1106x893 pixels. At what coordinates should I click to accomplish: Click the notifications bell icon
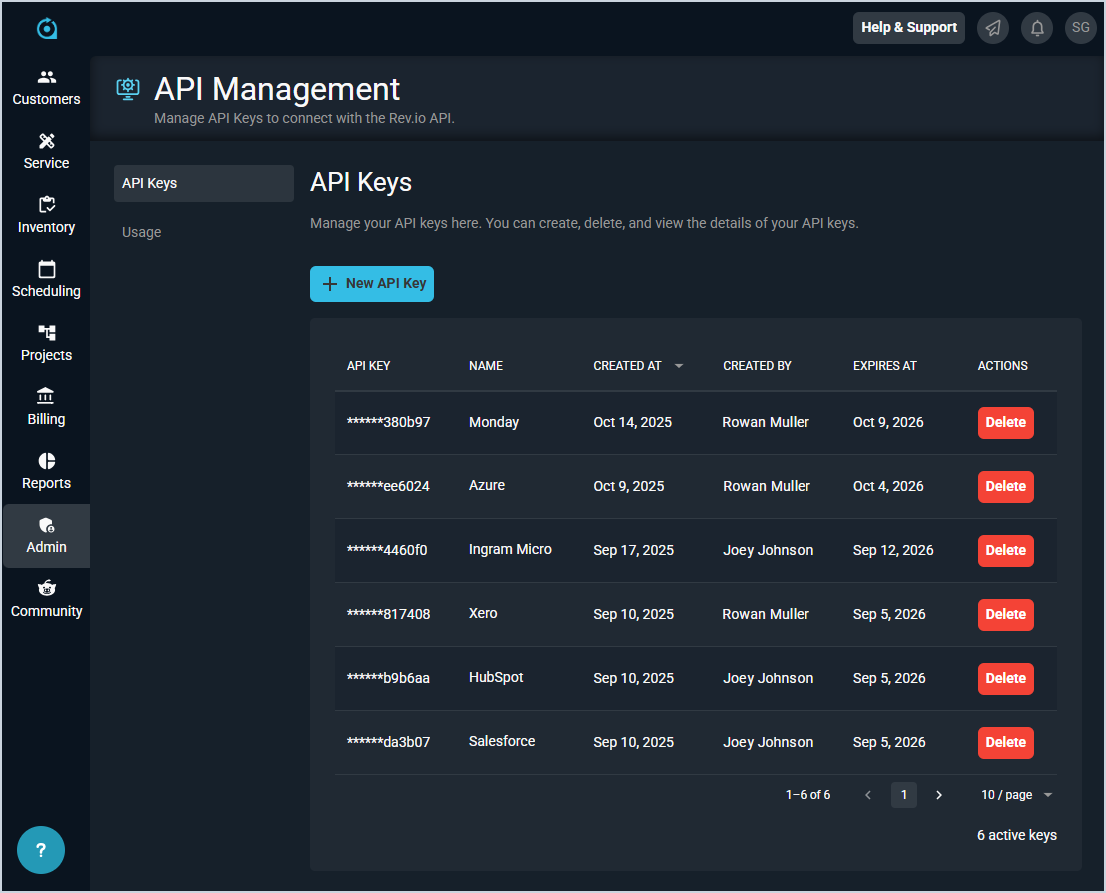click(x=1037, y=28)
